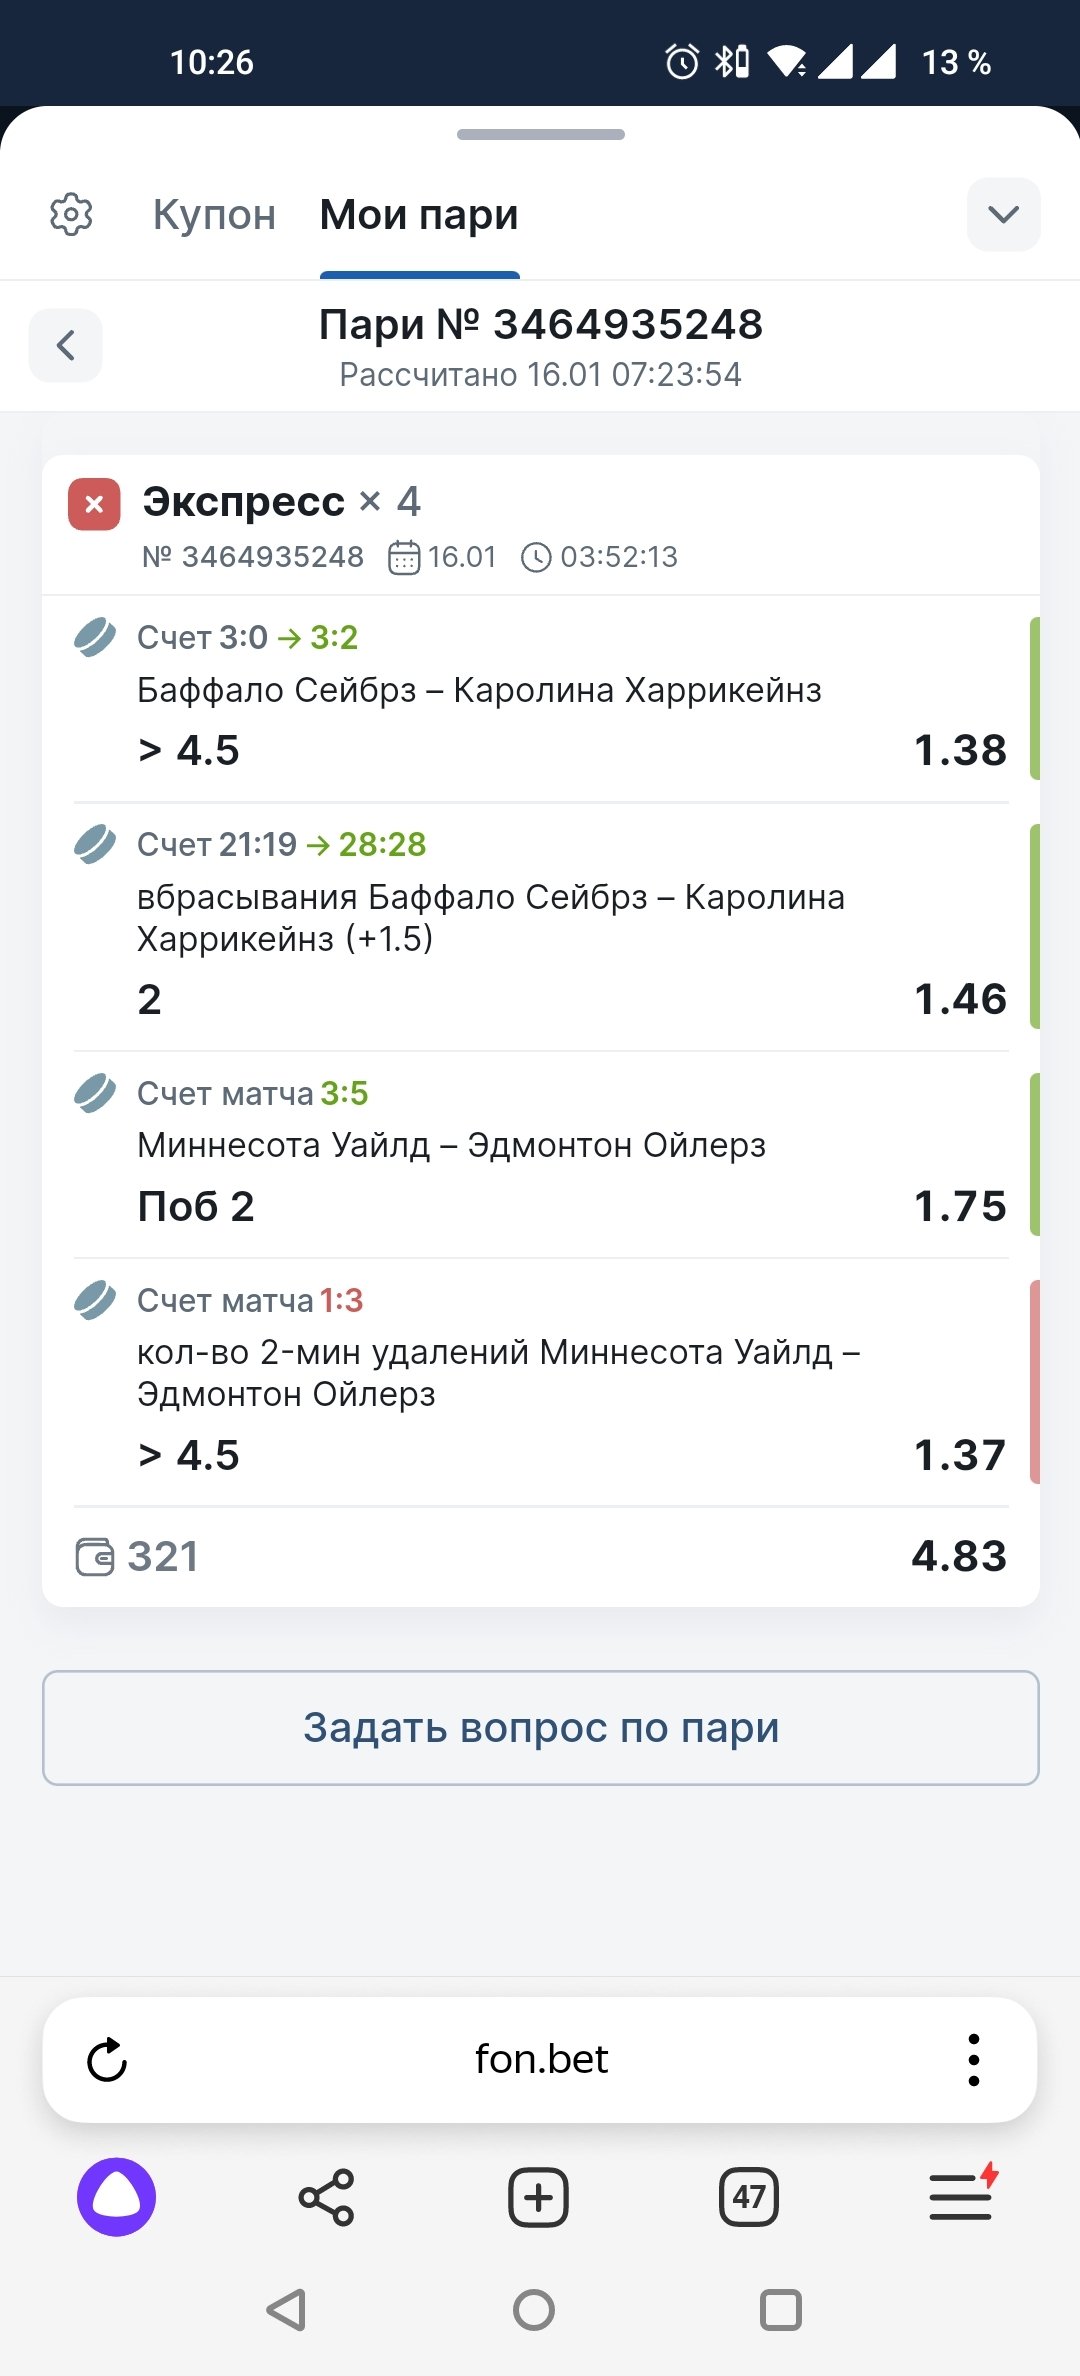Image resolution: width=1080 pixels, height=2376 pixels.
Task: Tap the three-dot address bar options
Action: pos(973,2060)
